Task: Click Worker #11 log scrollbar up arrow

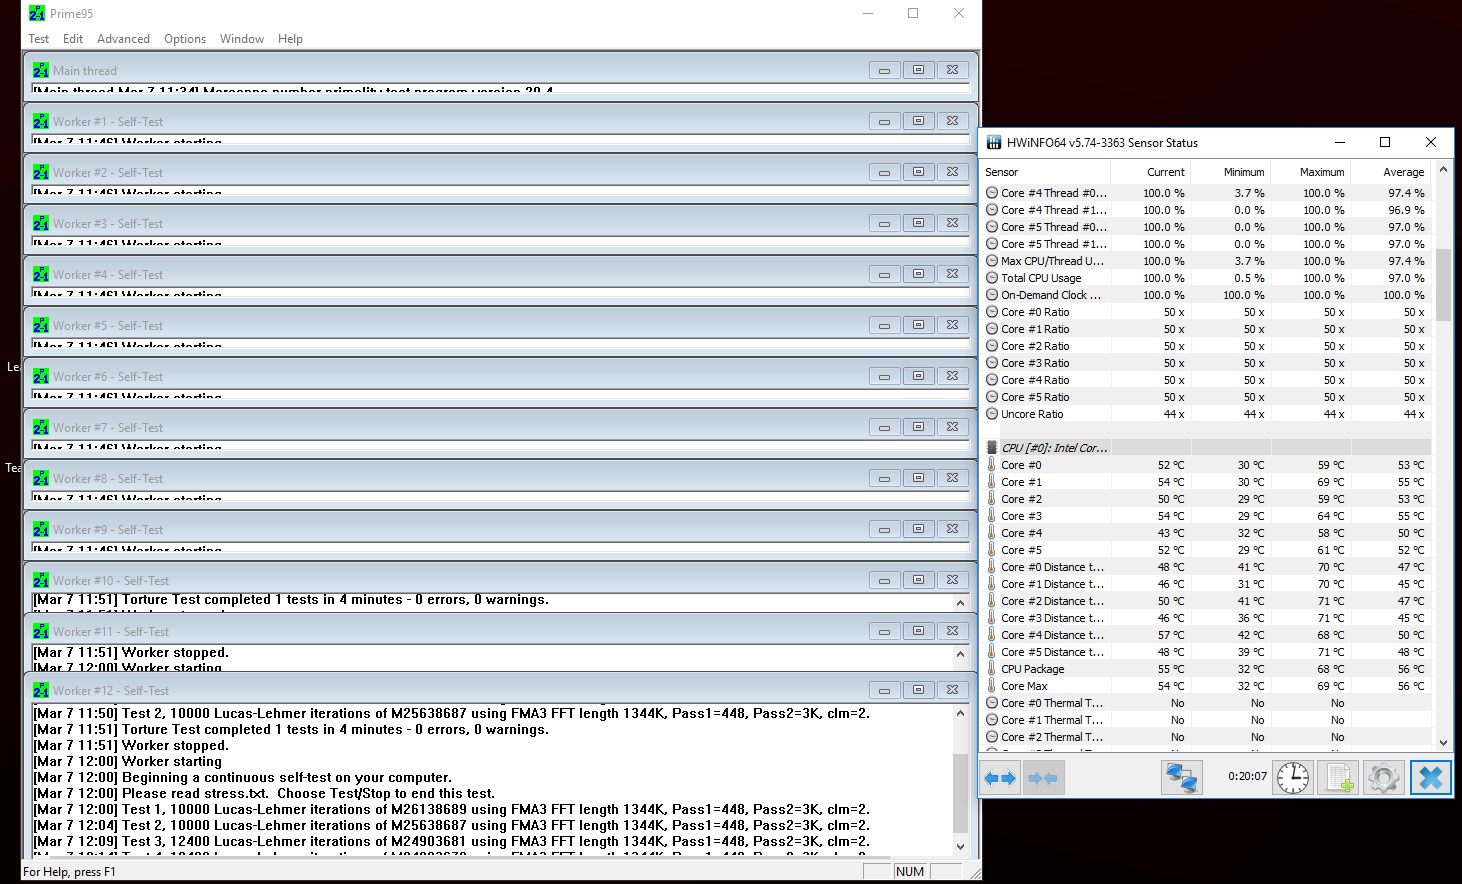Action: 961,654
